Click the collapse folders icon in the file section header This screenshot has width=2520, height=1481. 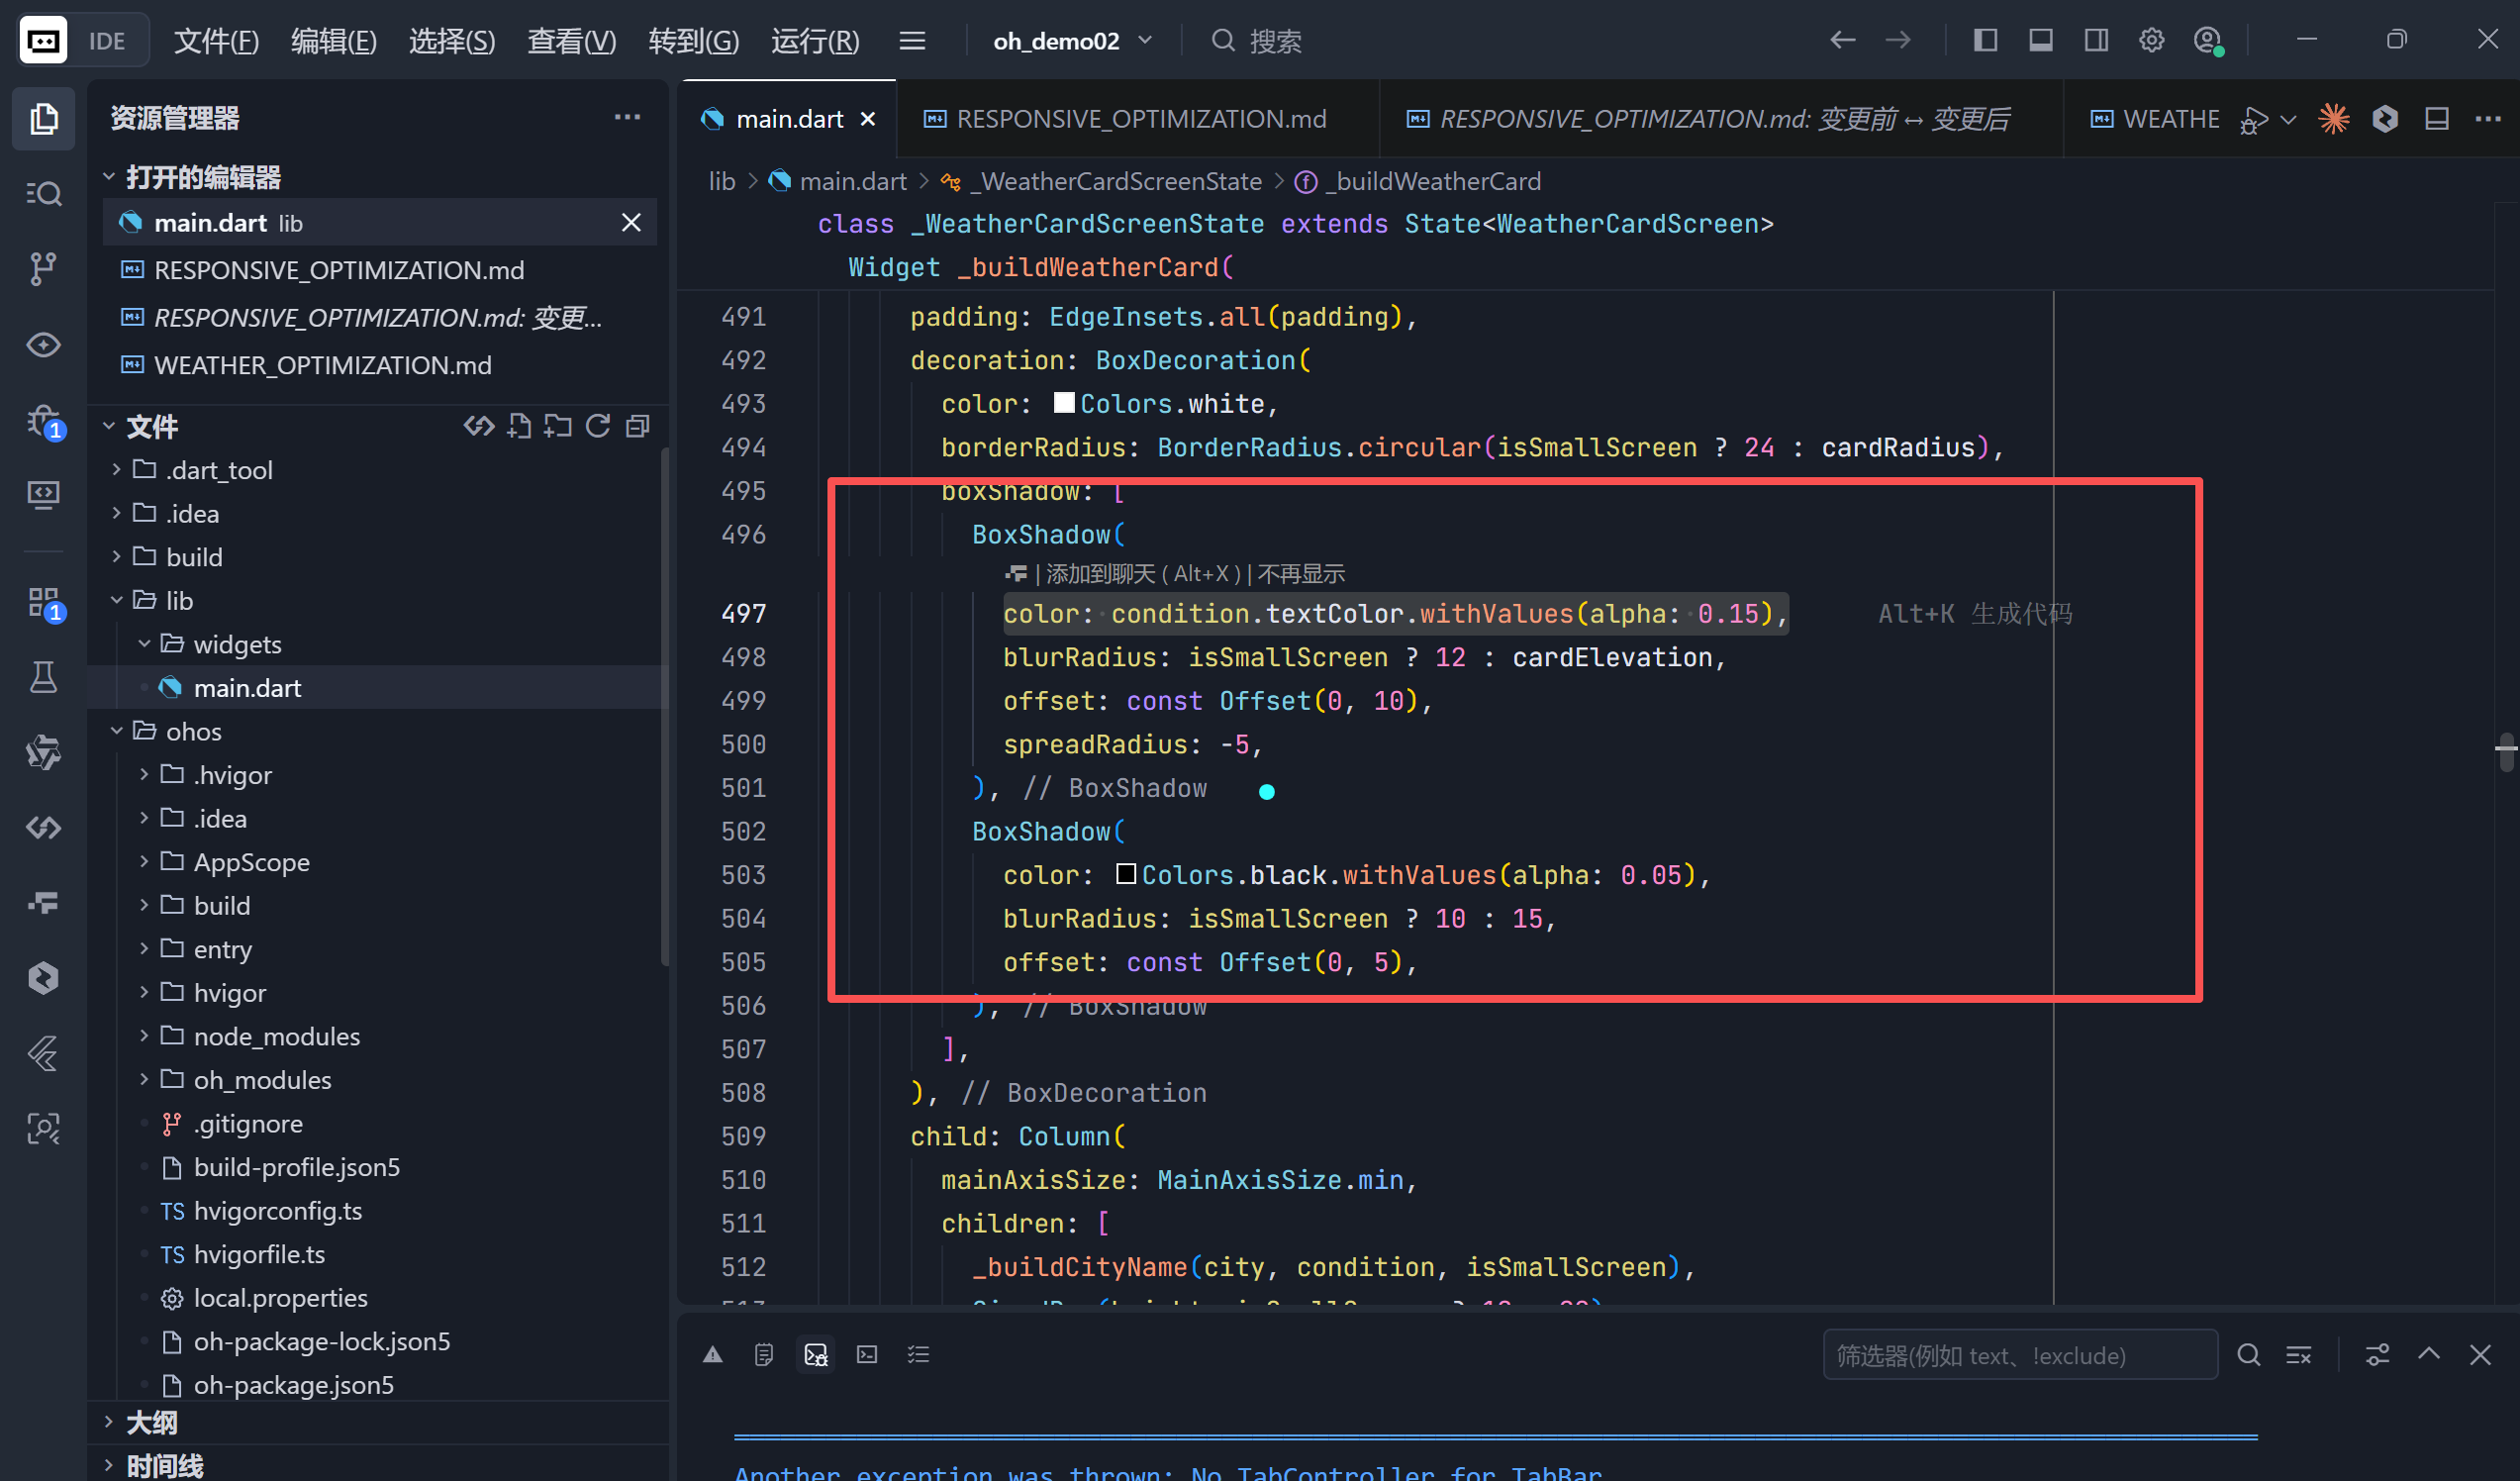coord(638,427)
